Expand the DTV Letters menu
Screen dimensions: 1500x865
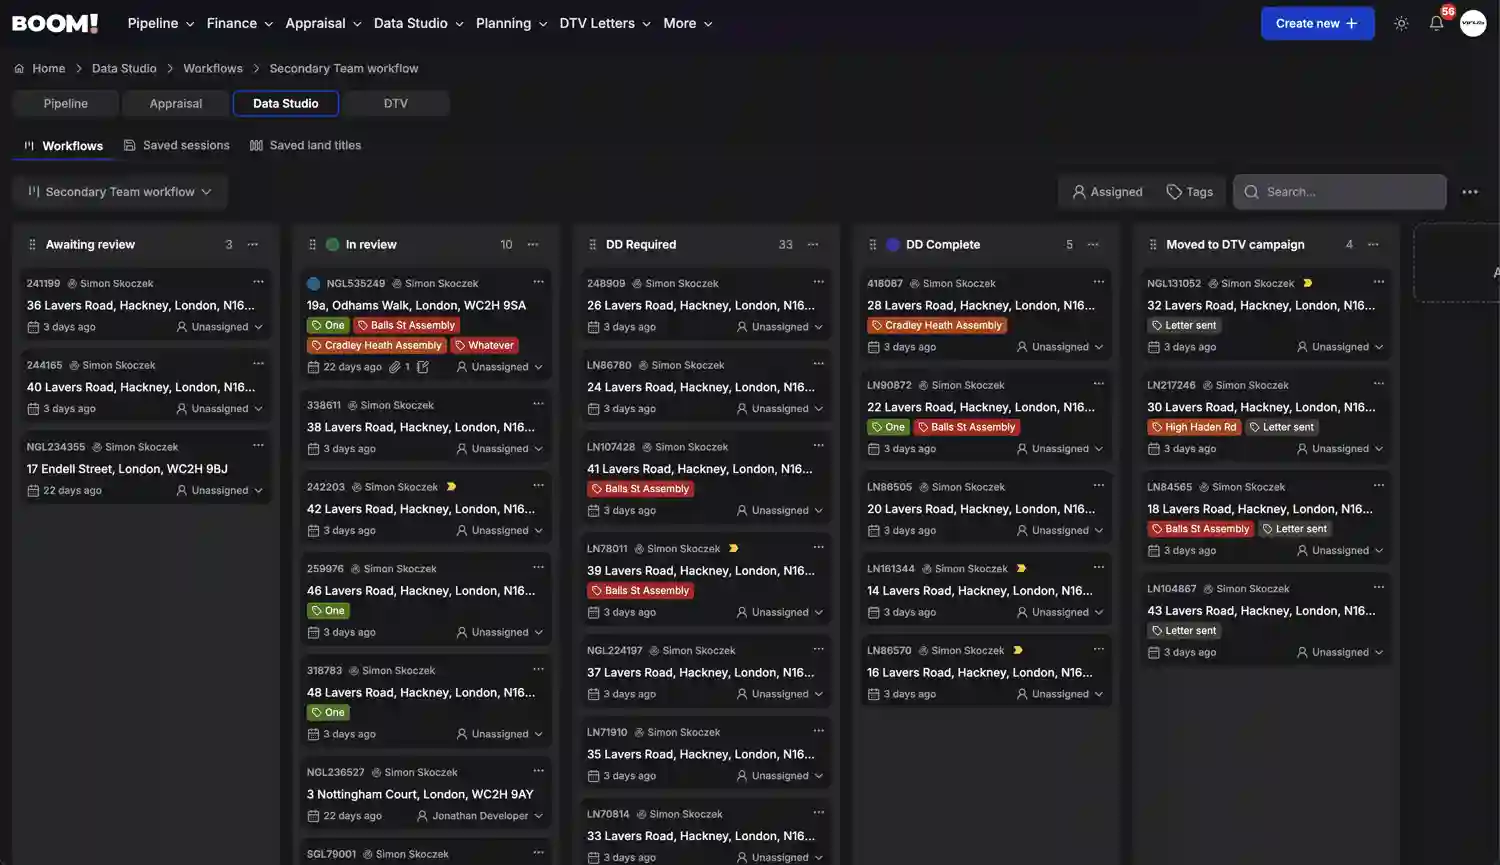(605, 23)
